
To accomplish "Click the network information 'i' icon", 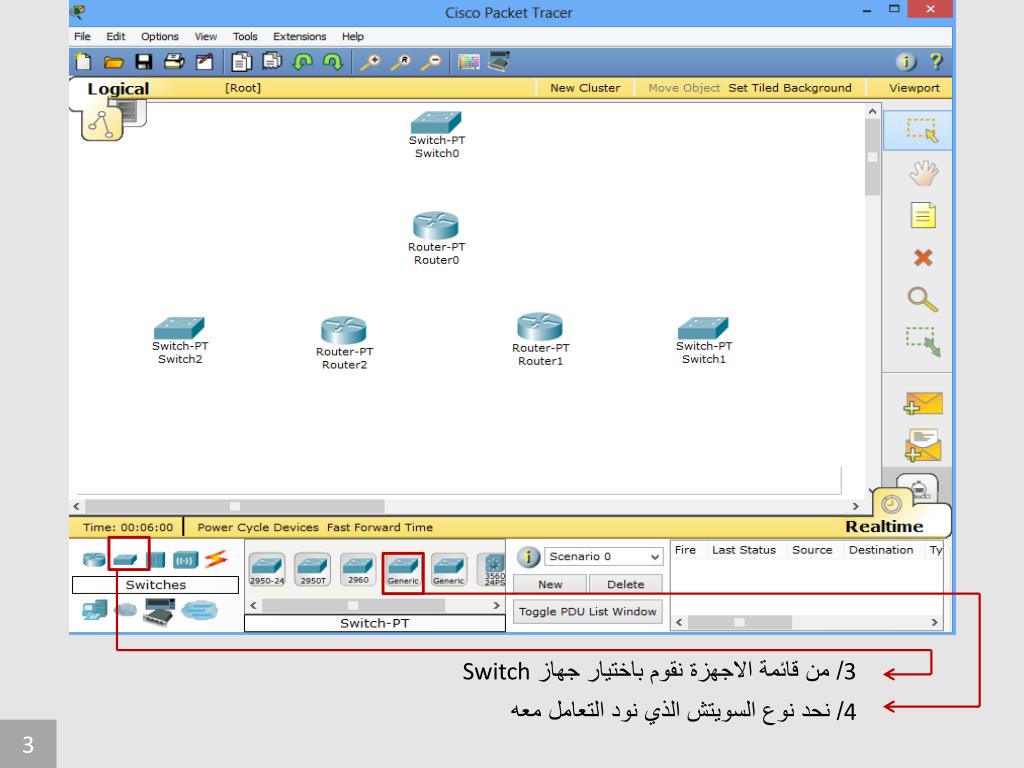I will (x=906, y=62).
